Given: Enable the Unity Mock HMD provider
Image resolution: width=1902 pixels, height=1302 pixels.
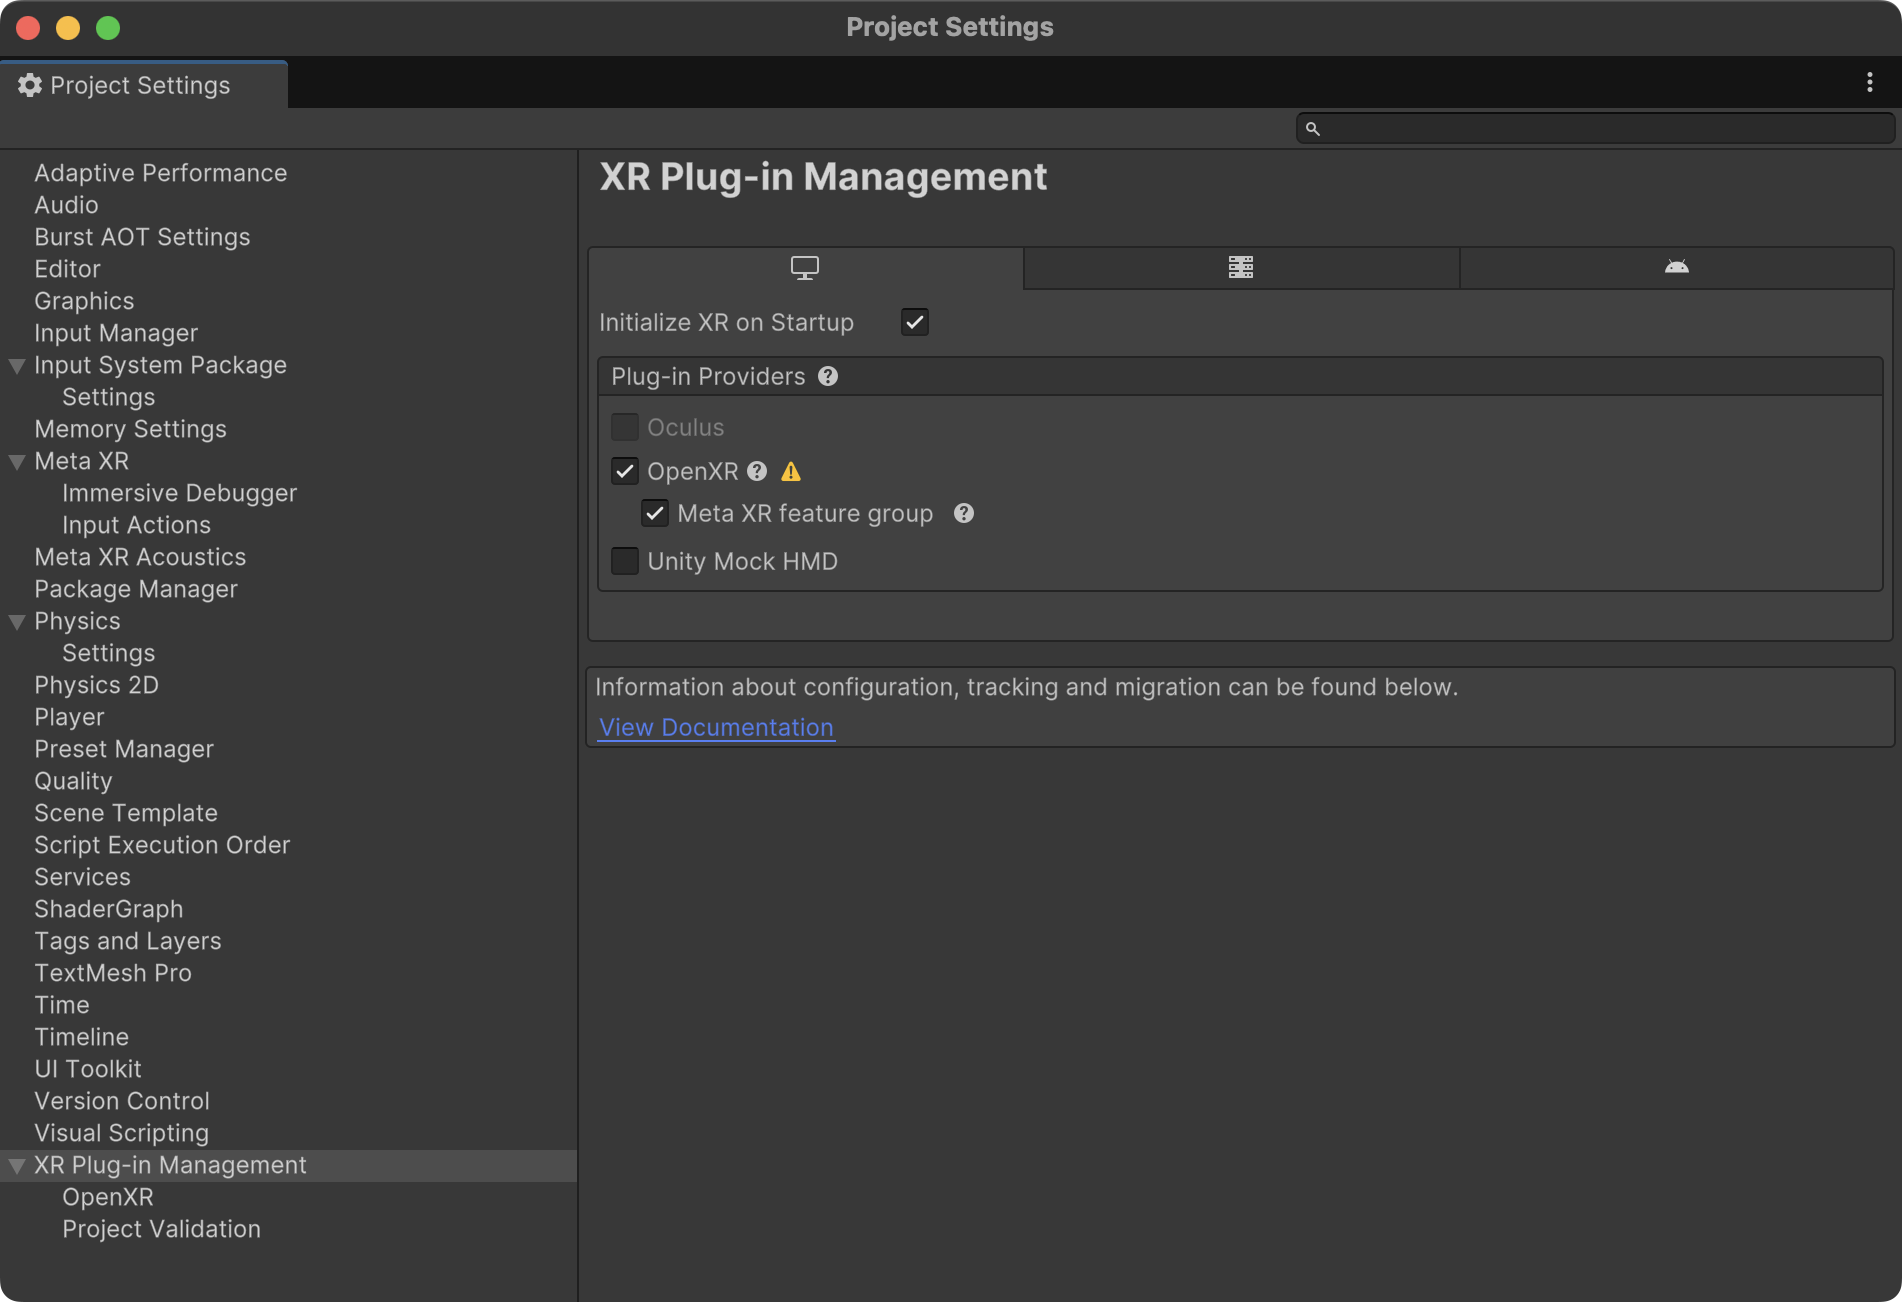Looking at the screenshot, I should point(624,561).
